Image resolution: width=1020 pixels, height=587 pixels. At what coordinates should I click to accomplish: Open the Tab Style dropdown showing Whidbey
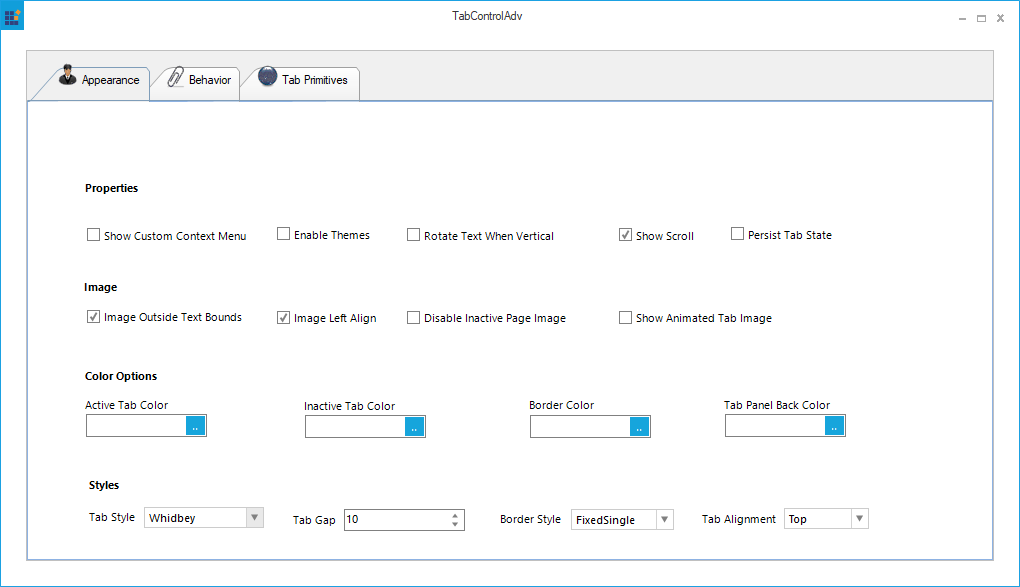256,517
